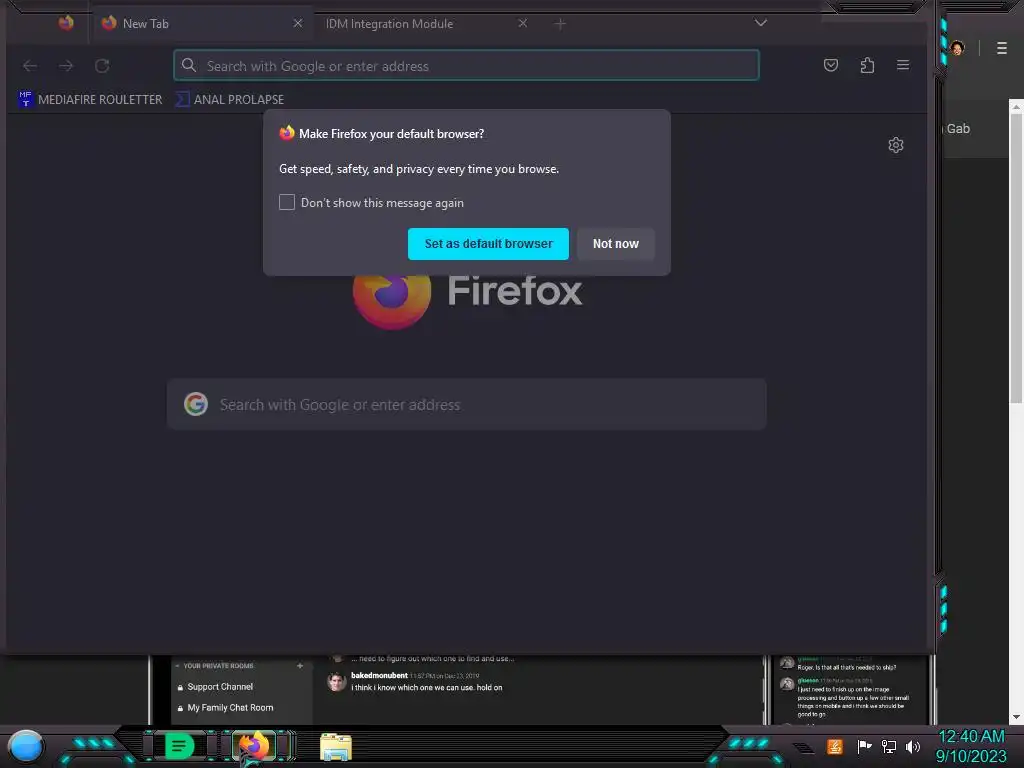Open network status tray icon

888,746
